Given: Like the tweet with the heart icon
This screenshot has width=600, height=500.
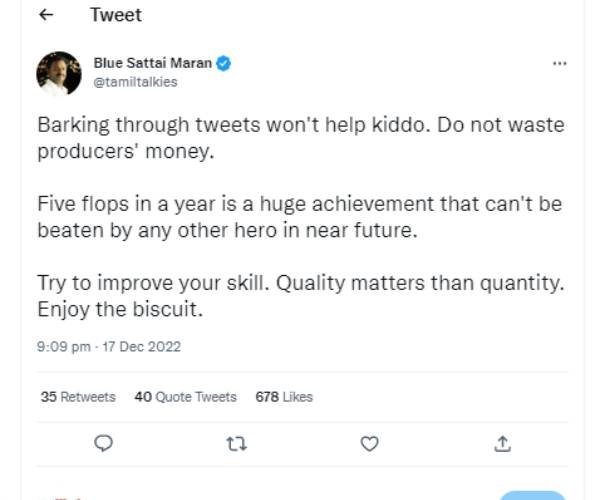Looking at the screenshot, I should tap(369, 443).
